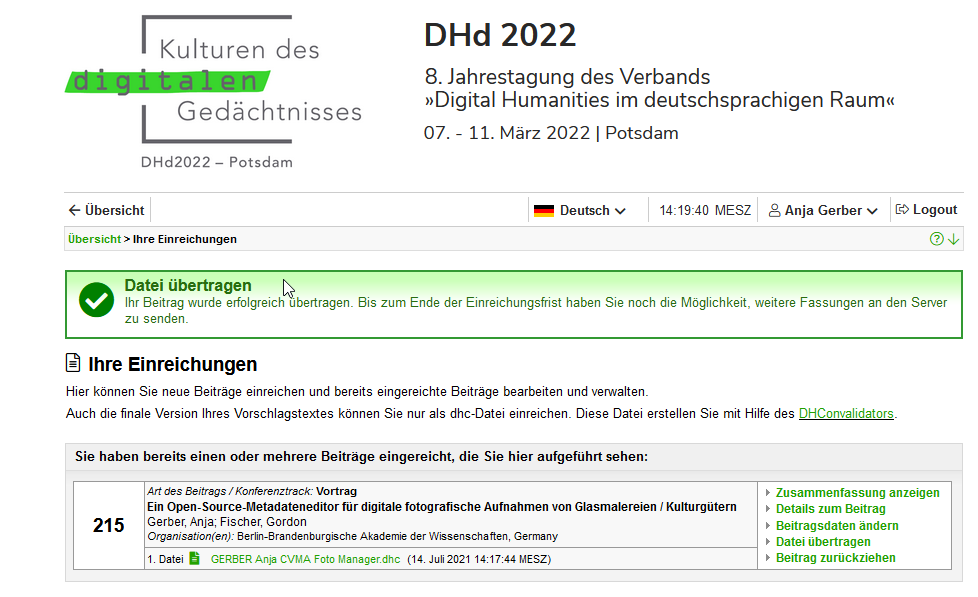Open the DHConvalidators link
978x597 pixels.
click(x=846, y=414)
